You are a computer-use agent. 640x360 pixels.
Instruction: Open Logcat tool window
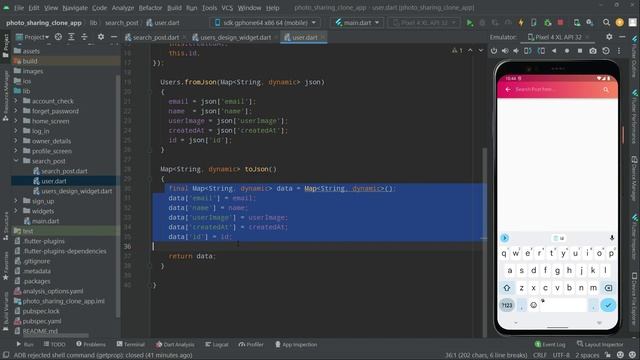217,344
